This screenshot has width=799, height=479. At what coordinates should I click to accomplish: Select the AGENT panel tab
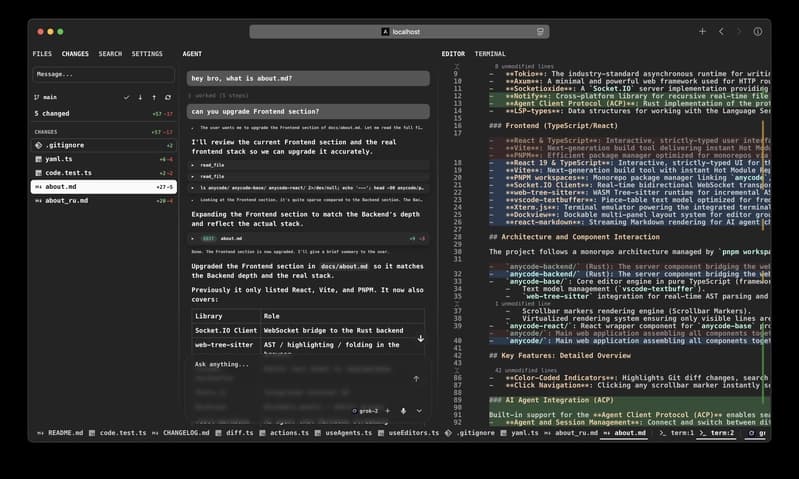click(x=192, y=54)
